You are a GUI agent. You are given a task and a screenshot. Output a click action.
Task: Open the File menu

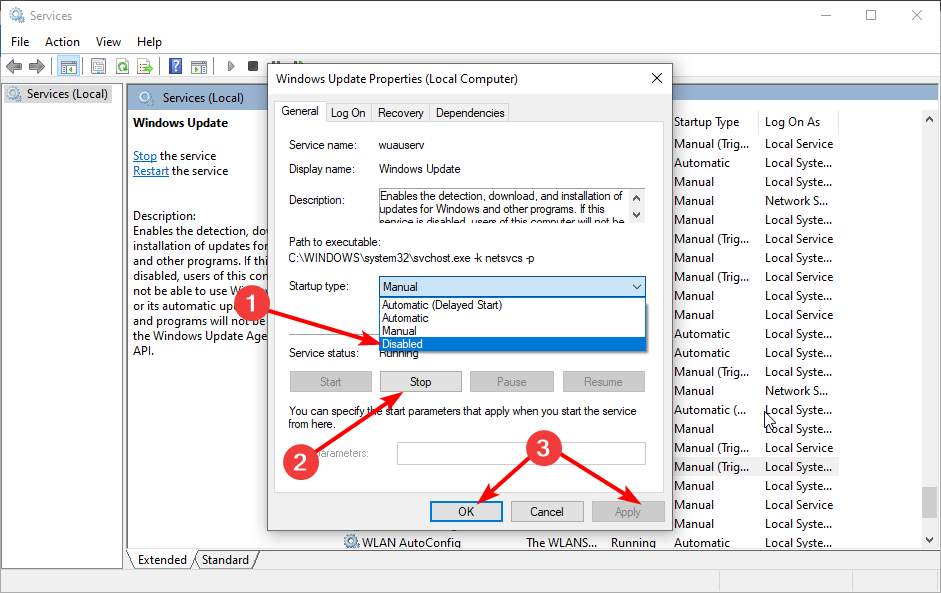pos(20,42)
